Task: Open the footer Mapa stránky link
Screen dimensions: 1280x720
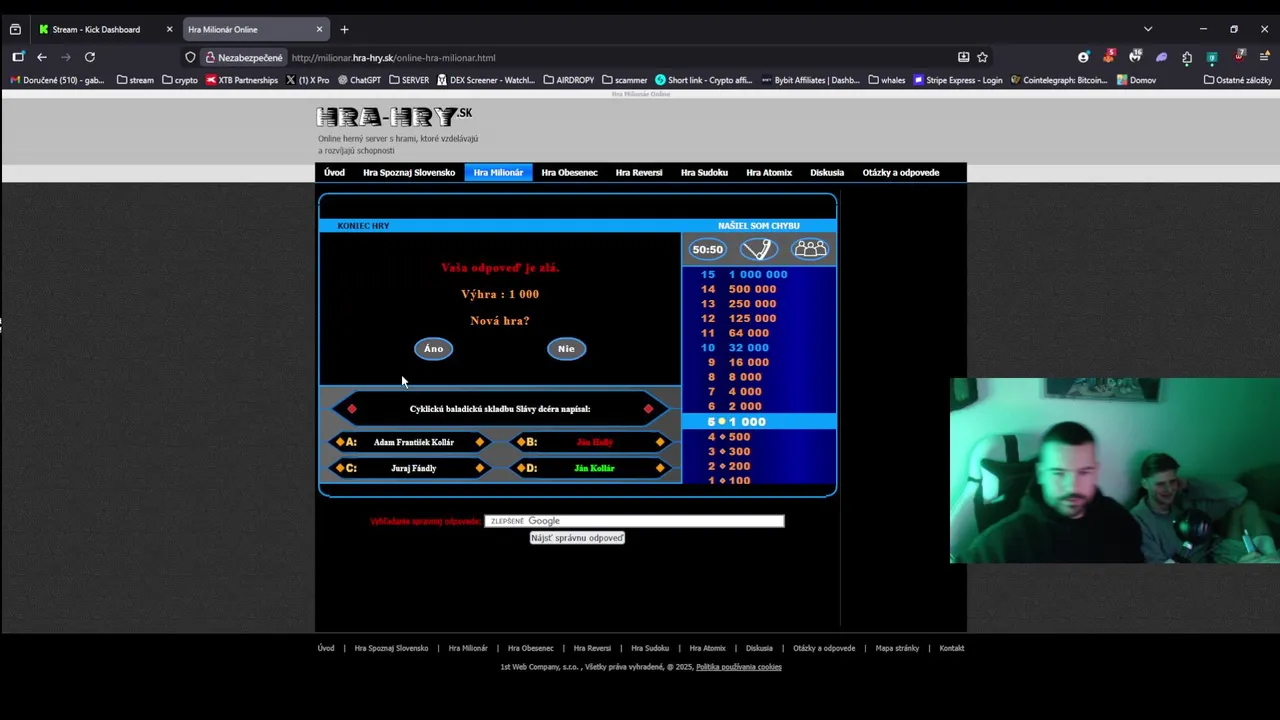Action: pyautogui.click(x=897, y=648)
